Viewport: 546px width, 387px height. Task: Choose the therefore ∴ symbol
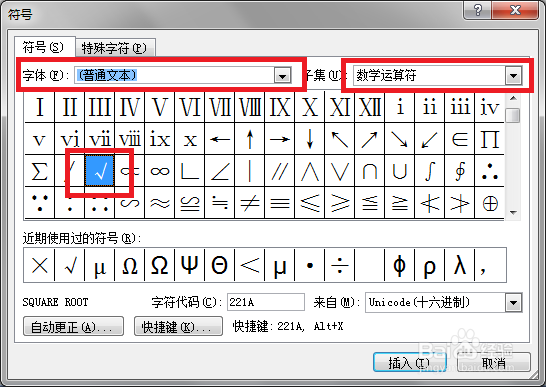490,171
